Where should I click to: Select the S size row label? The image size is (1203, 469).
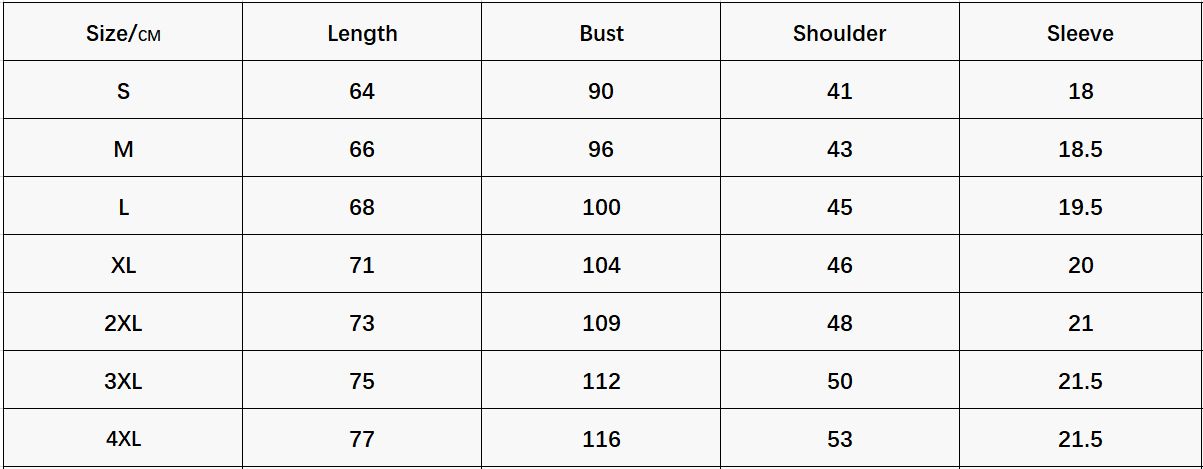123,91
